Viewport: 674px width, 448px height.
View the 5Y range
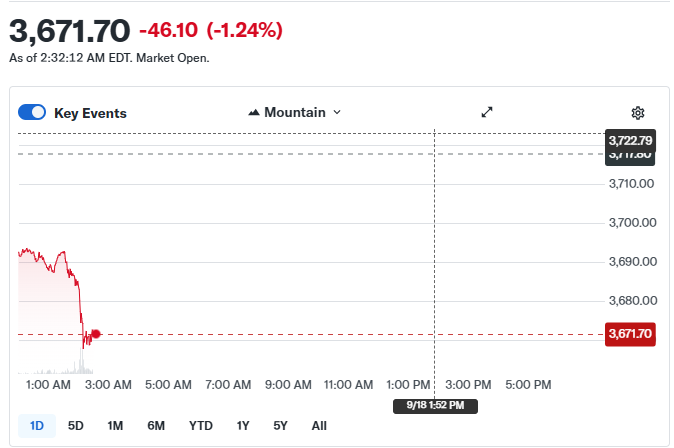pos(280,426)
